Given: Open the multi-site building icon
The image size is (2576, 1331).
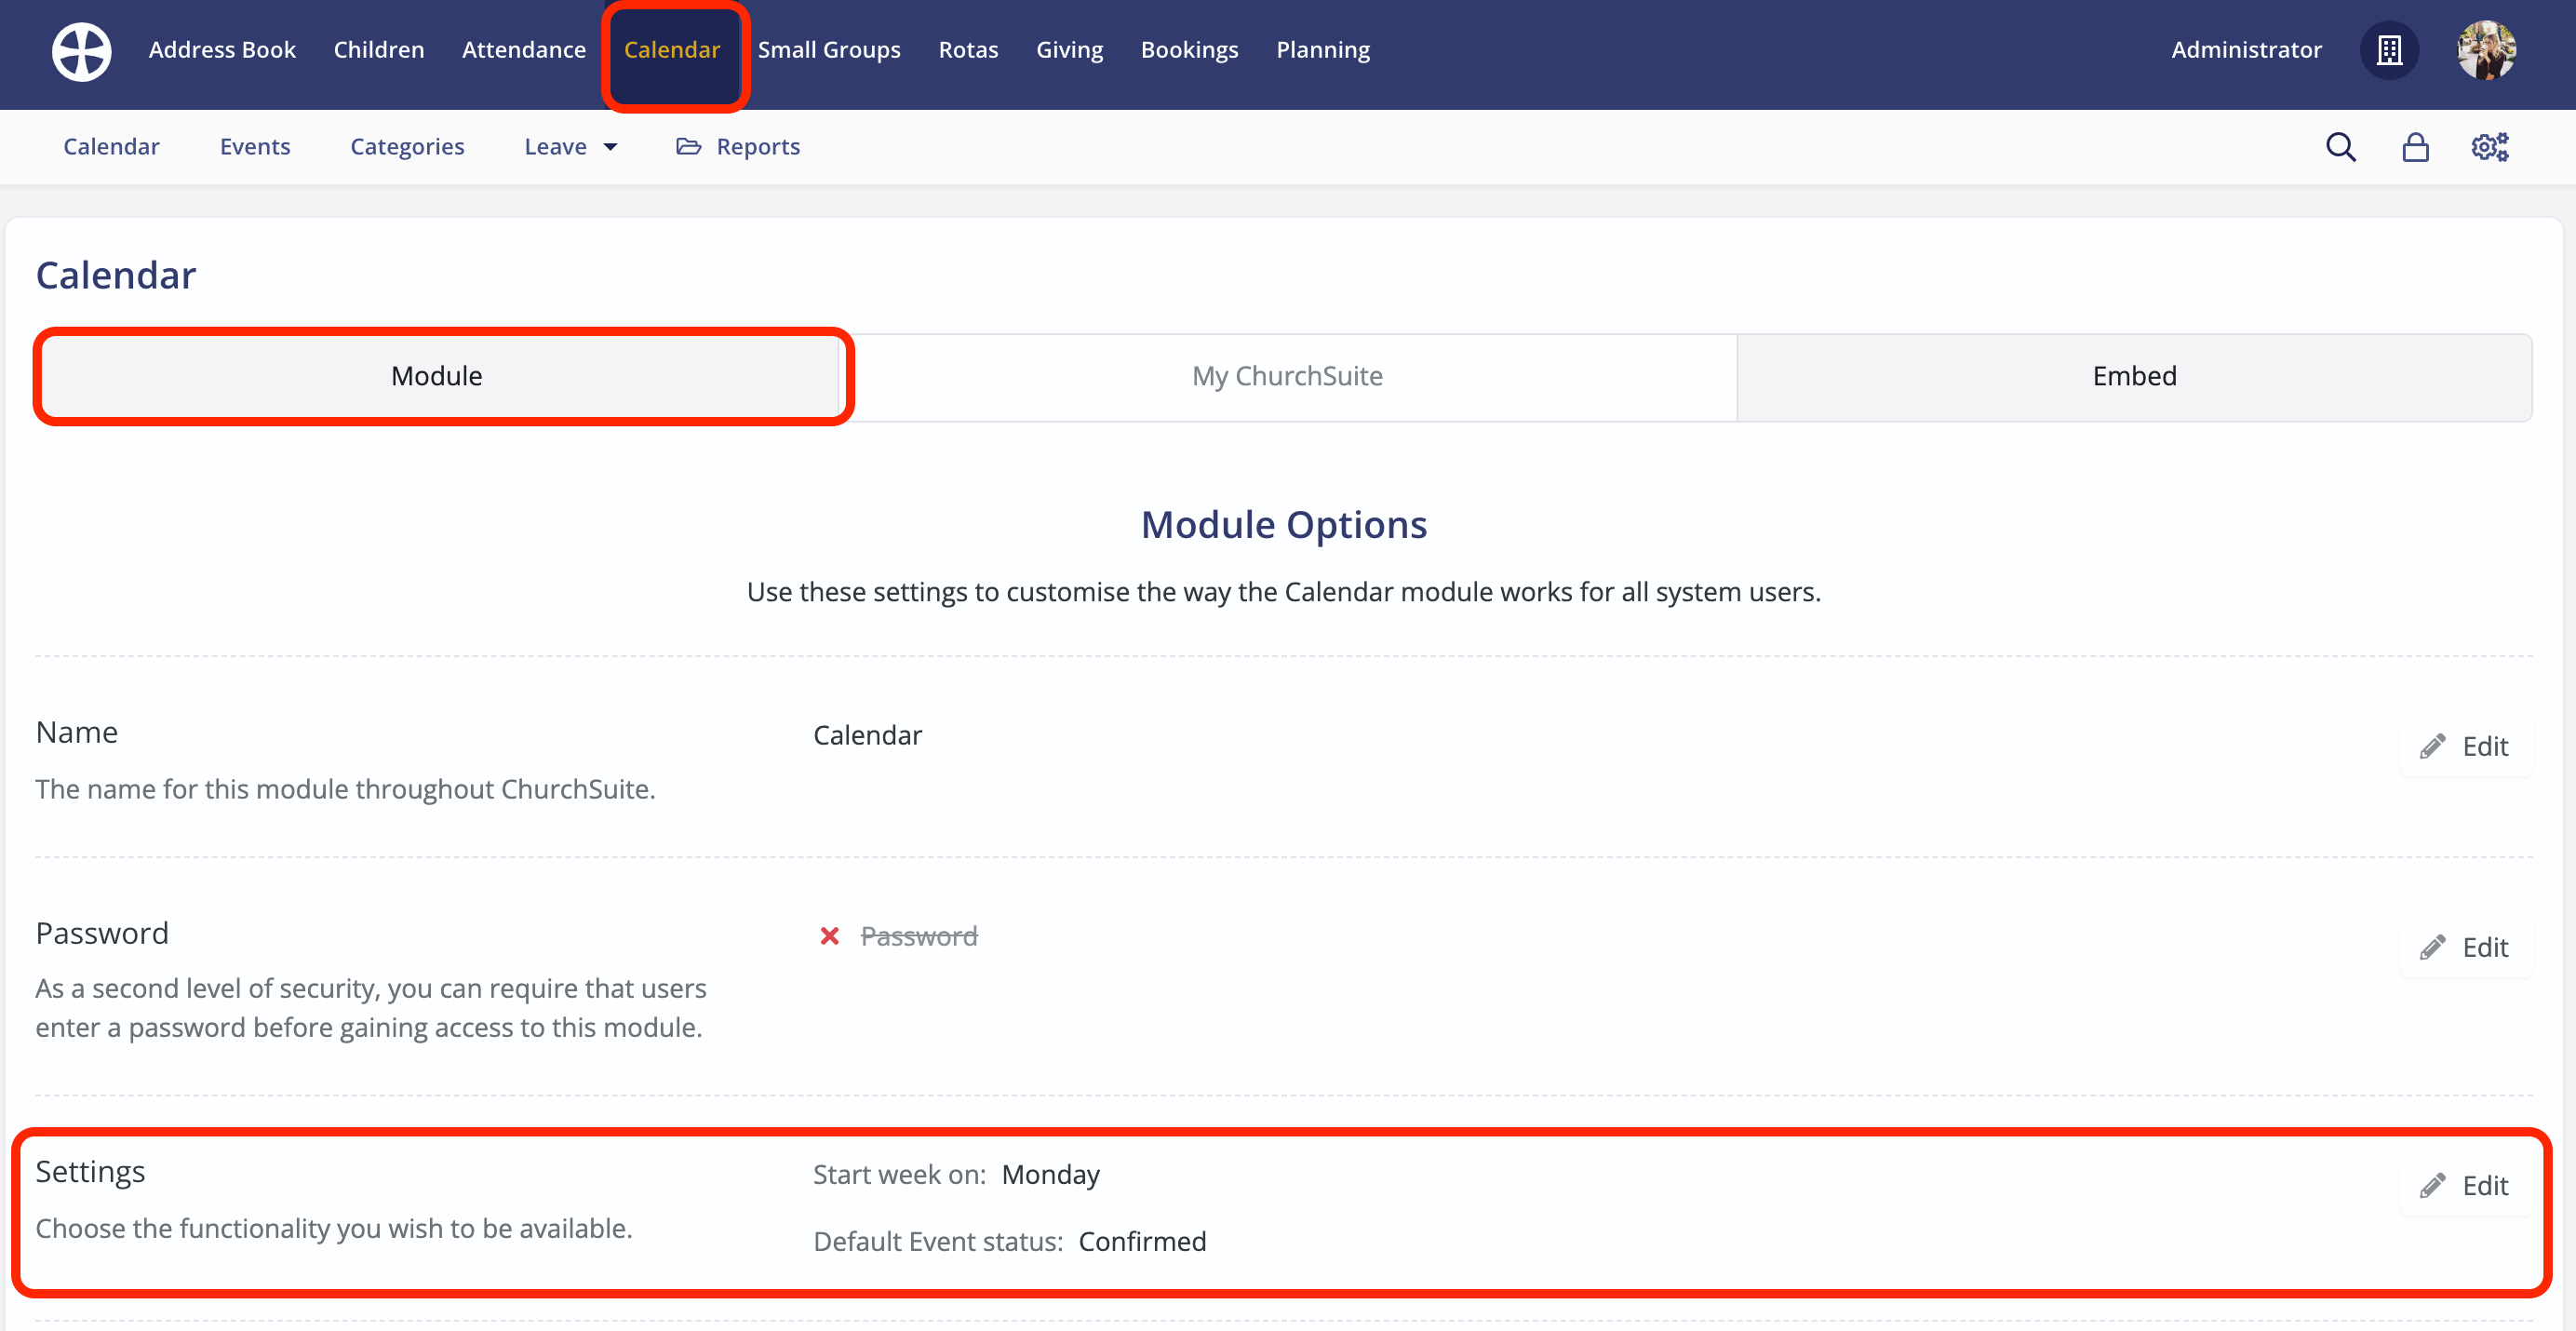Looking at the screenshot, I should (x=2389, y=50).
